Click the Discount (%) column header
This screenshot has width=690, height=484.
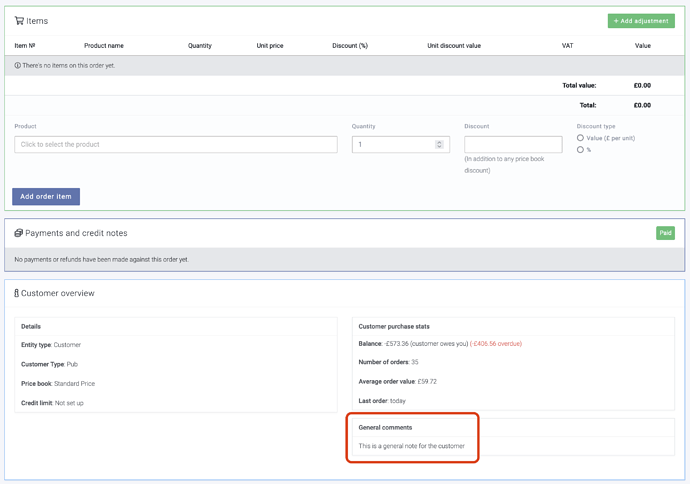[350, 45]
